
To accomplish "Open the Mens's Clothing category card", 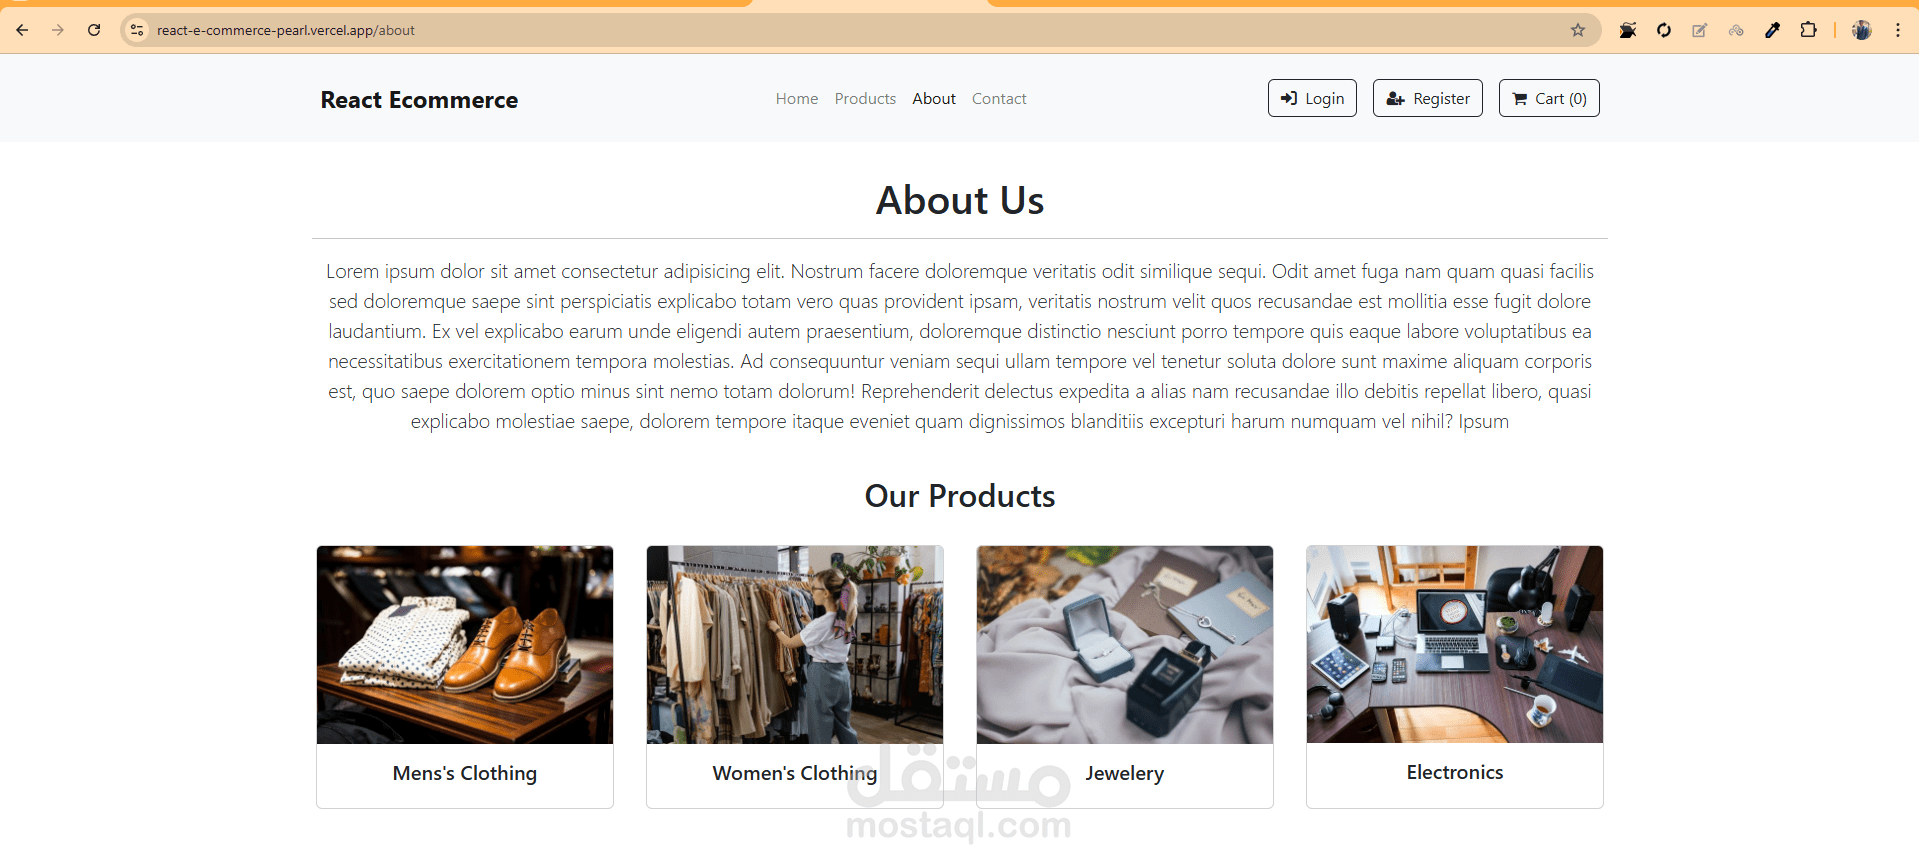I will (x=465, y=677).
